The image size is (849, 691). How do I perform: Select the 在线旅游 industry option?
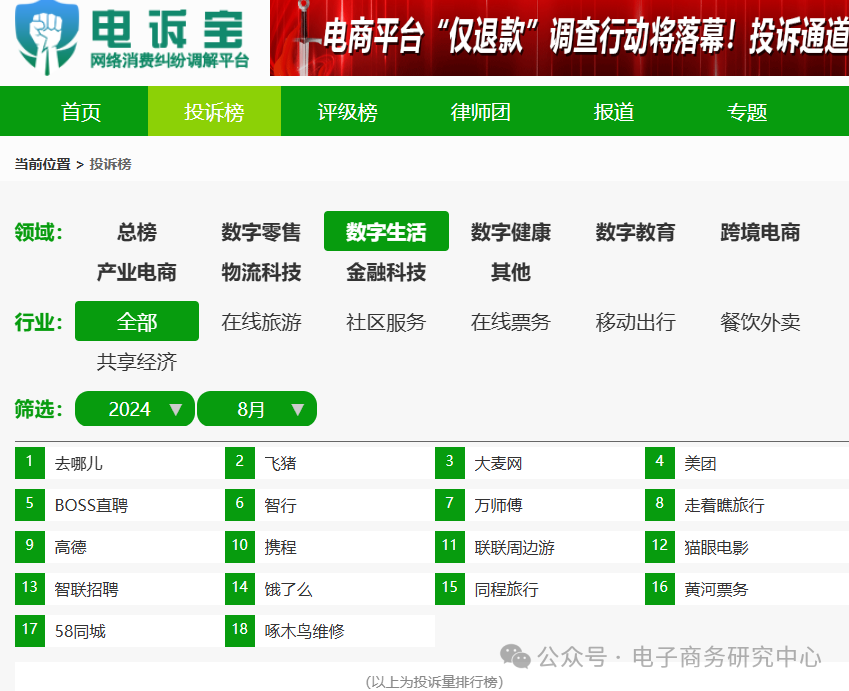(261, 321)
